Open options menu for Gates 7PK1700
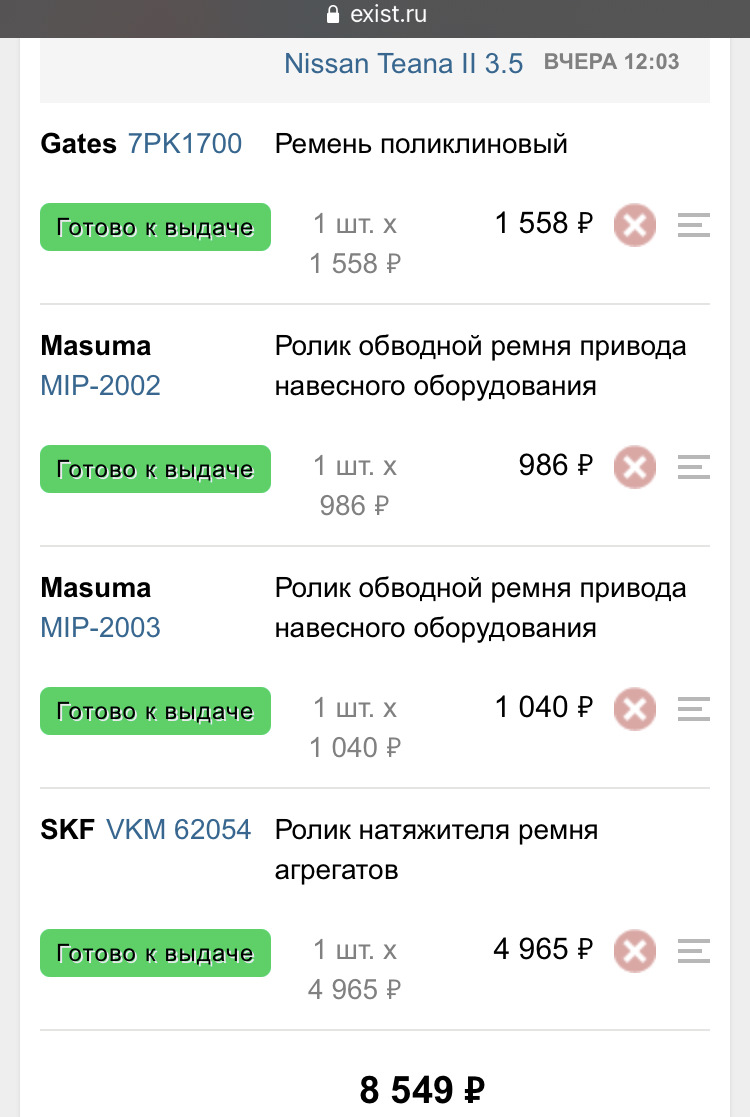The image size is (750, 1117). click(693, 225)
